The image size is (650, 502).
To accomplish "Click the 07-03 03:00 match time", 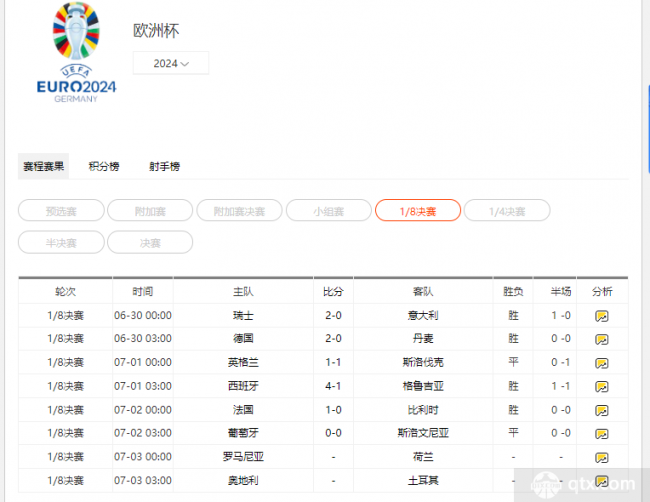I will [x=143, y=480].
